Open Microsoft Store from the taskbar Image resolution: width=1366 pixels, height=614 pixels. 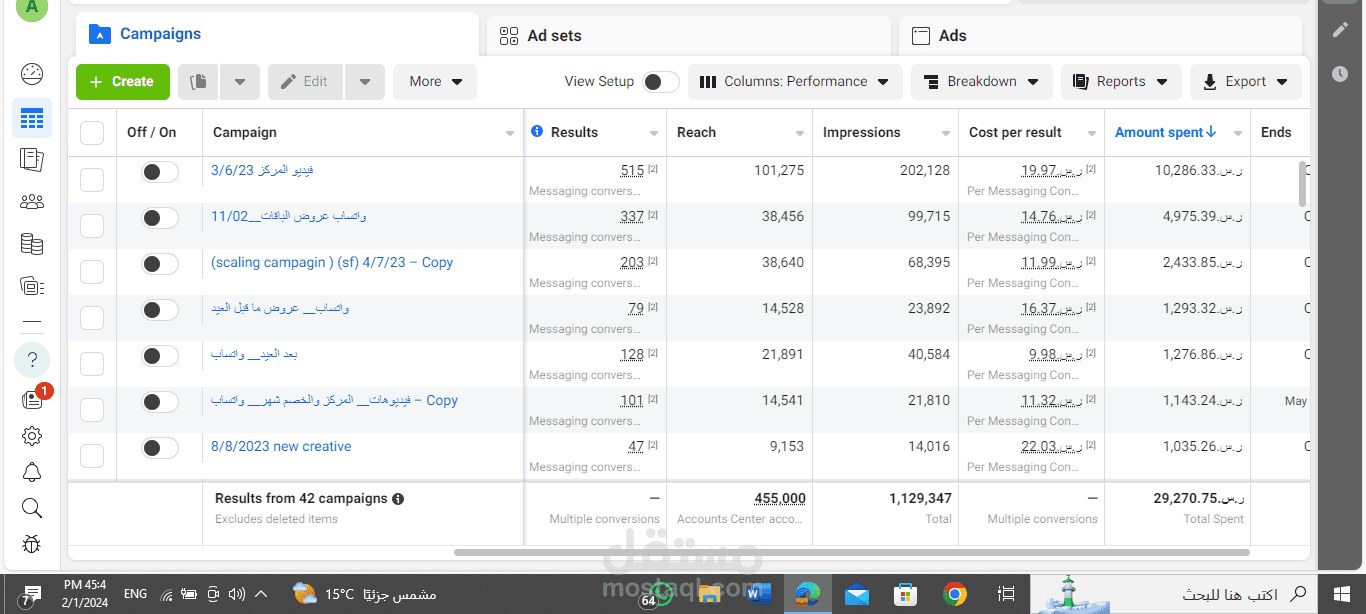coord(906,595)
